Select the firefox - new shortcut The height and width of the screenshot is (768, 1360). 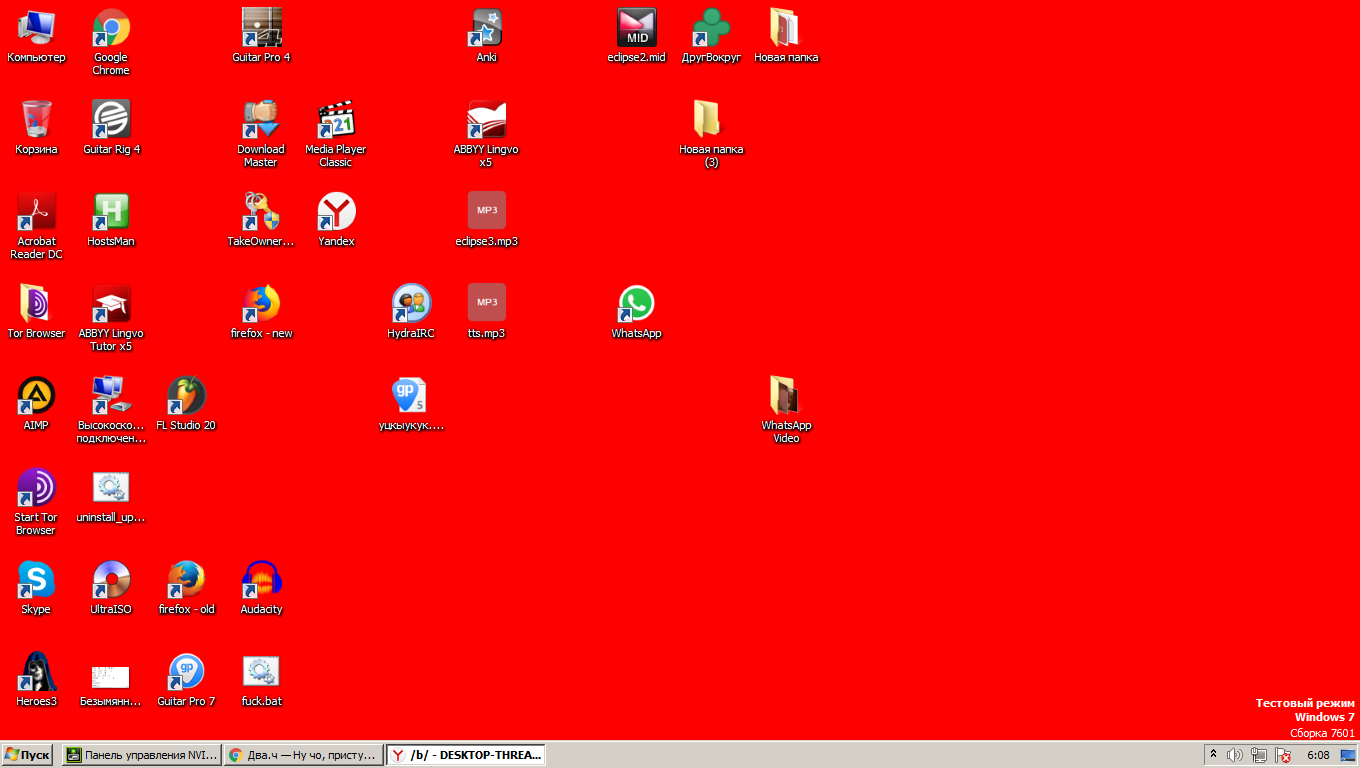click(261, 304)
